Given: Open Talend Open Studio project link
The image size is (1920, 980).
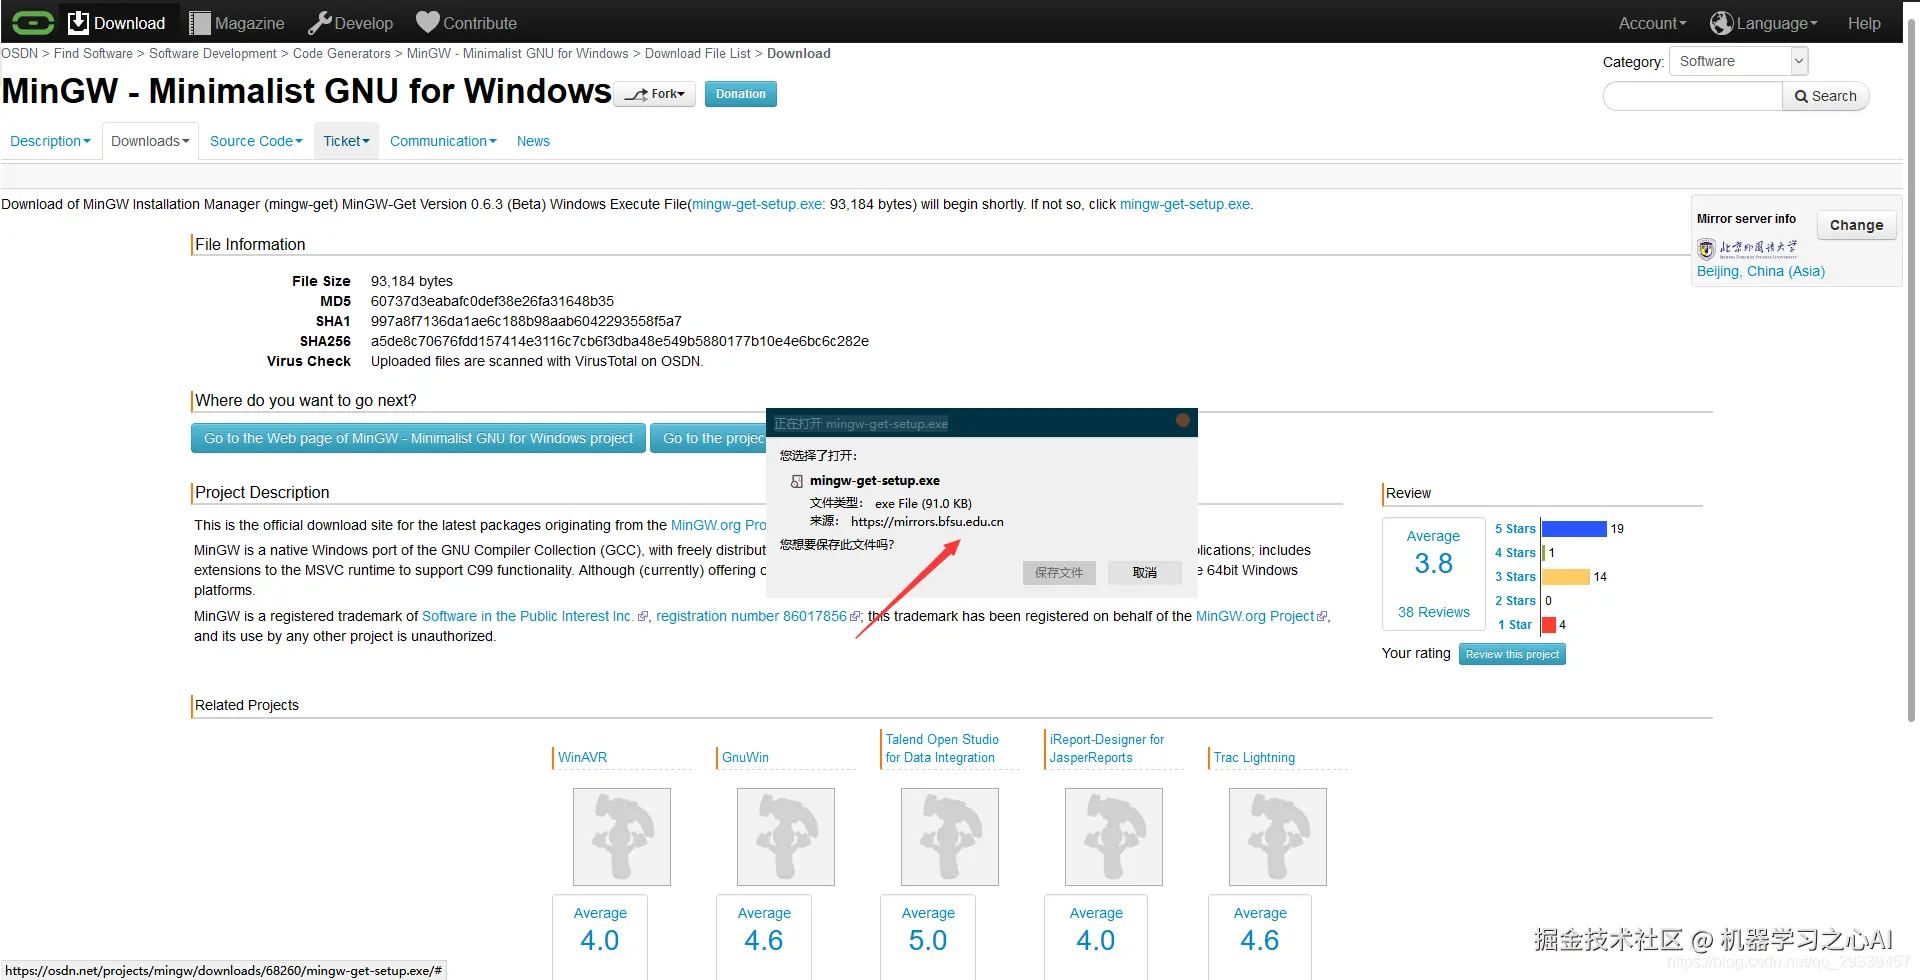Looking at the screenshot, I should (942, 748).
